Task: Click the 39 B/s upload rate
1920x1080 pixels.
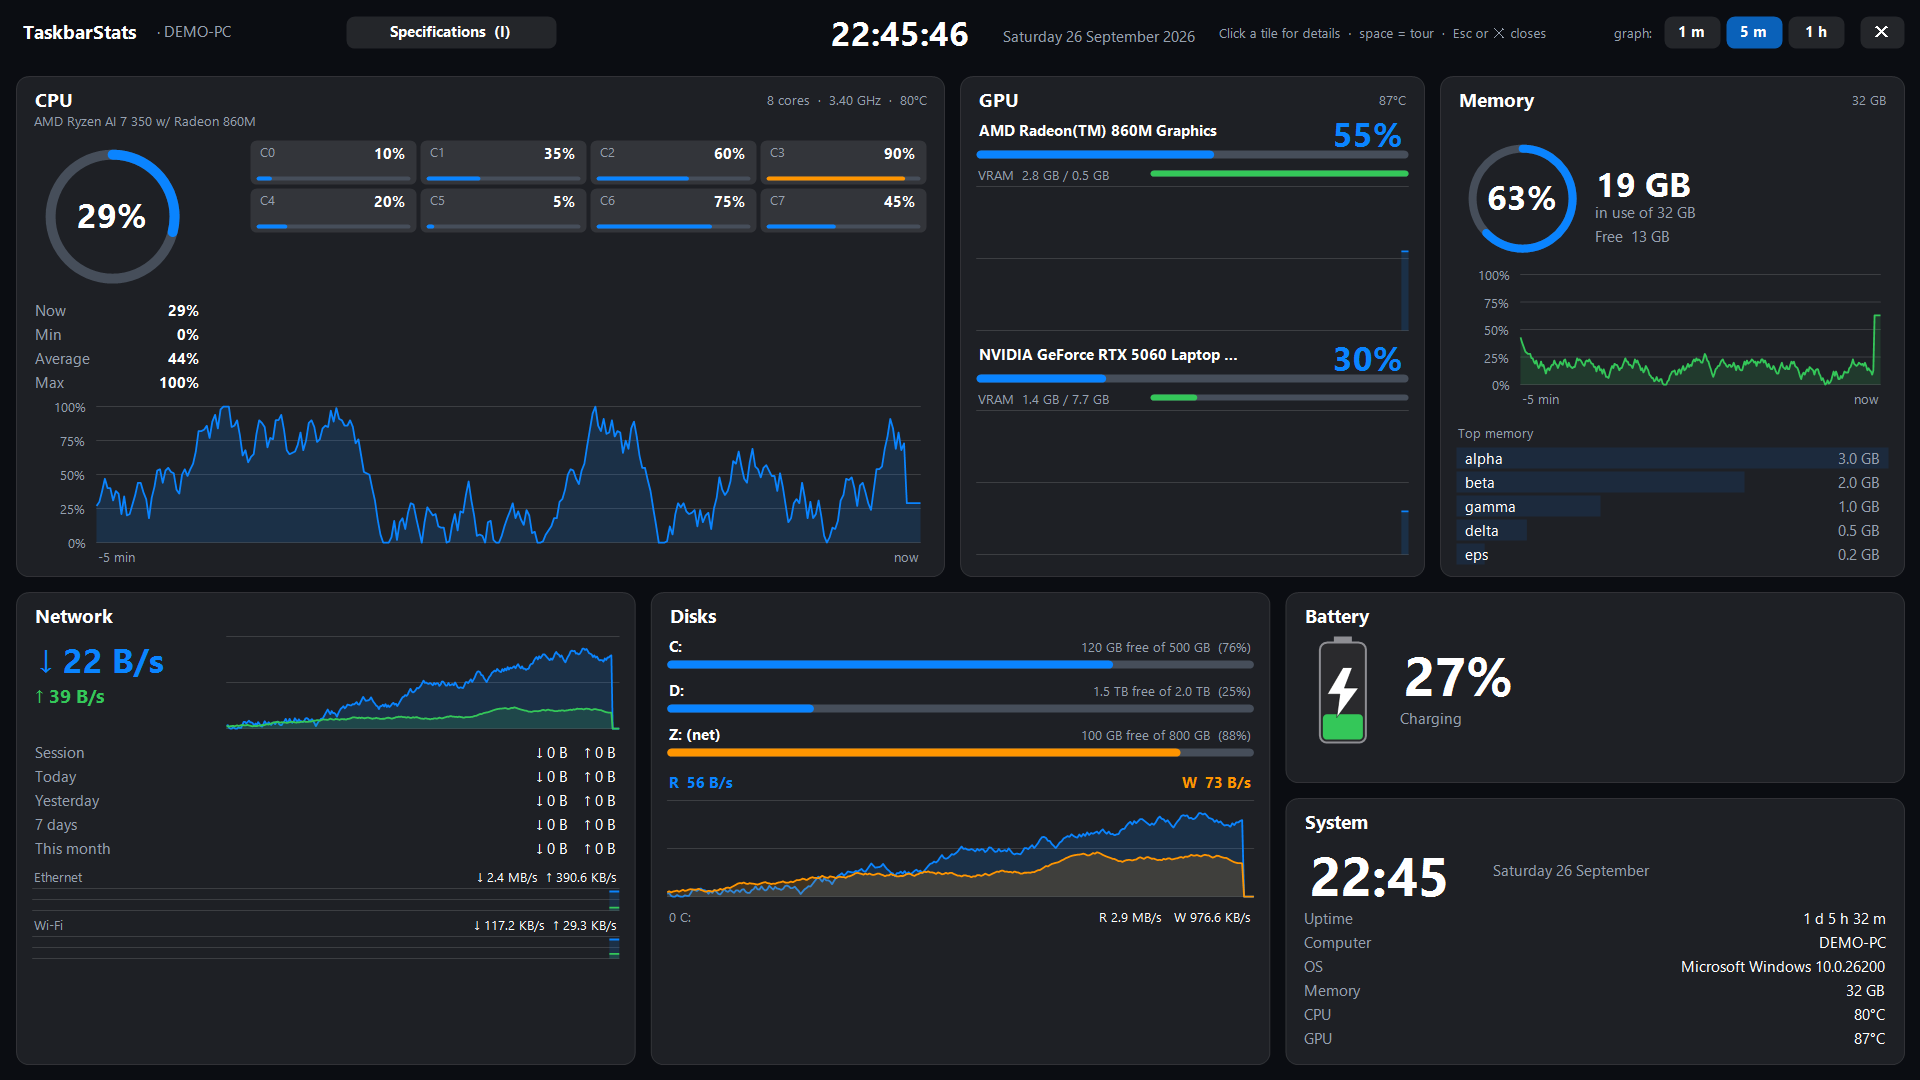Action: coord(70,697)
